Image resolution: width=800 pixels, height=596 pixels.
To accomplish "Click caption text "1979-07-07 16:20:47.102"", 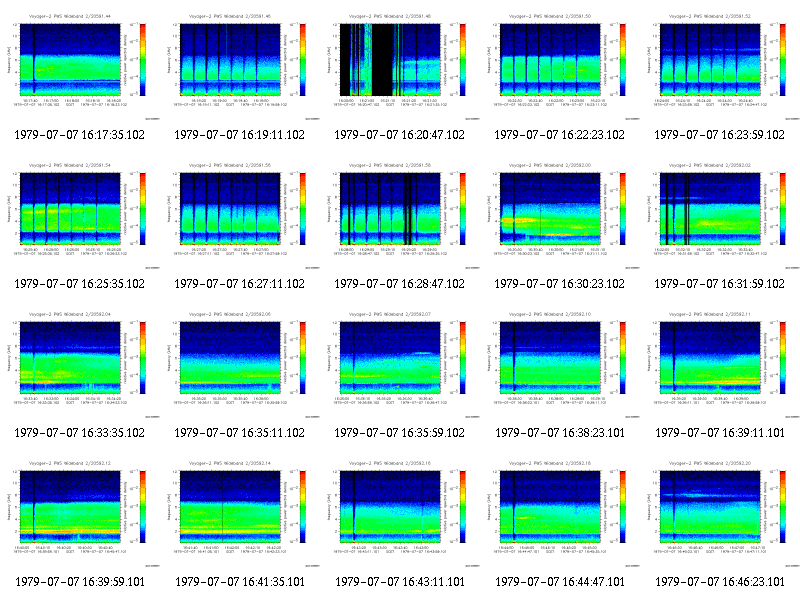I will pyautogui.click(x=399, y=135).
